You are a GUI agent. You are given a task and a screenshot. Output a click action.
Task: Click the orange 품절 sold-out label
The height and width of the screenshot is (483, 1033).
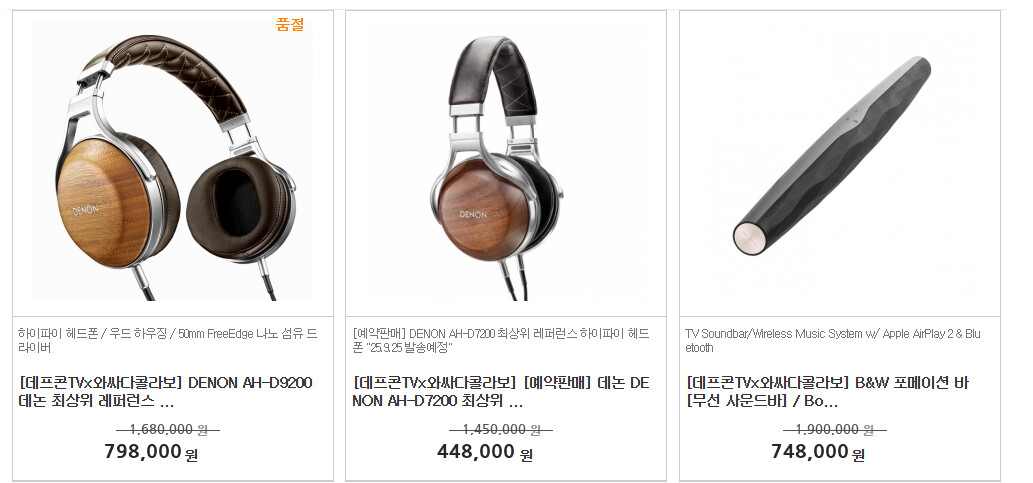(x=290, y=26)
